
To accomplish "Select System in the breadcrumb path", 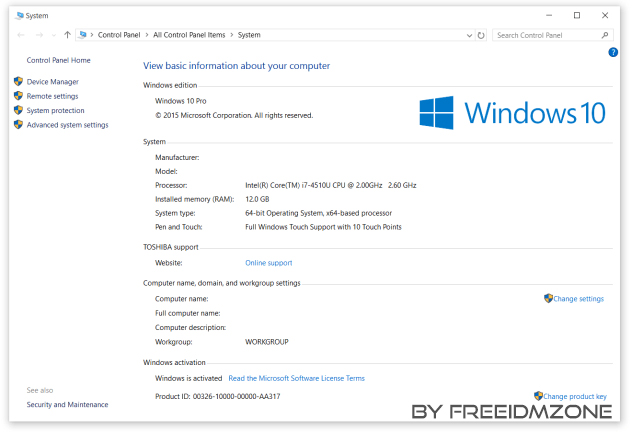I will click(249, 35).
